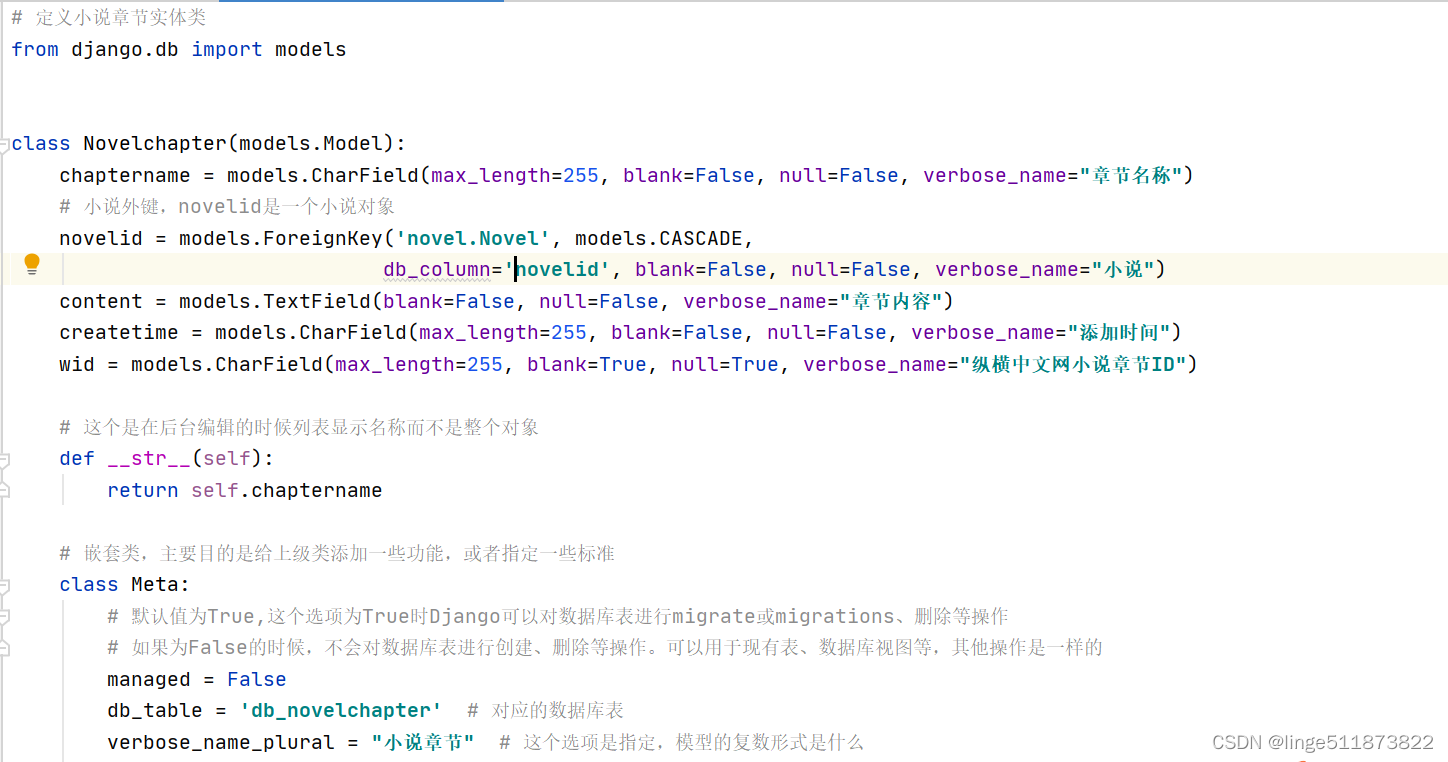Screen dimensions: 1448x762
Task: Click the comment '# 定义小说章节实体类'
Action: [109, 18]
